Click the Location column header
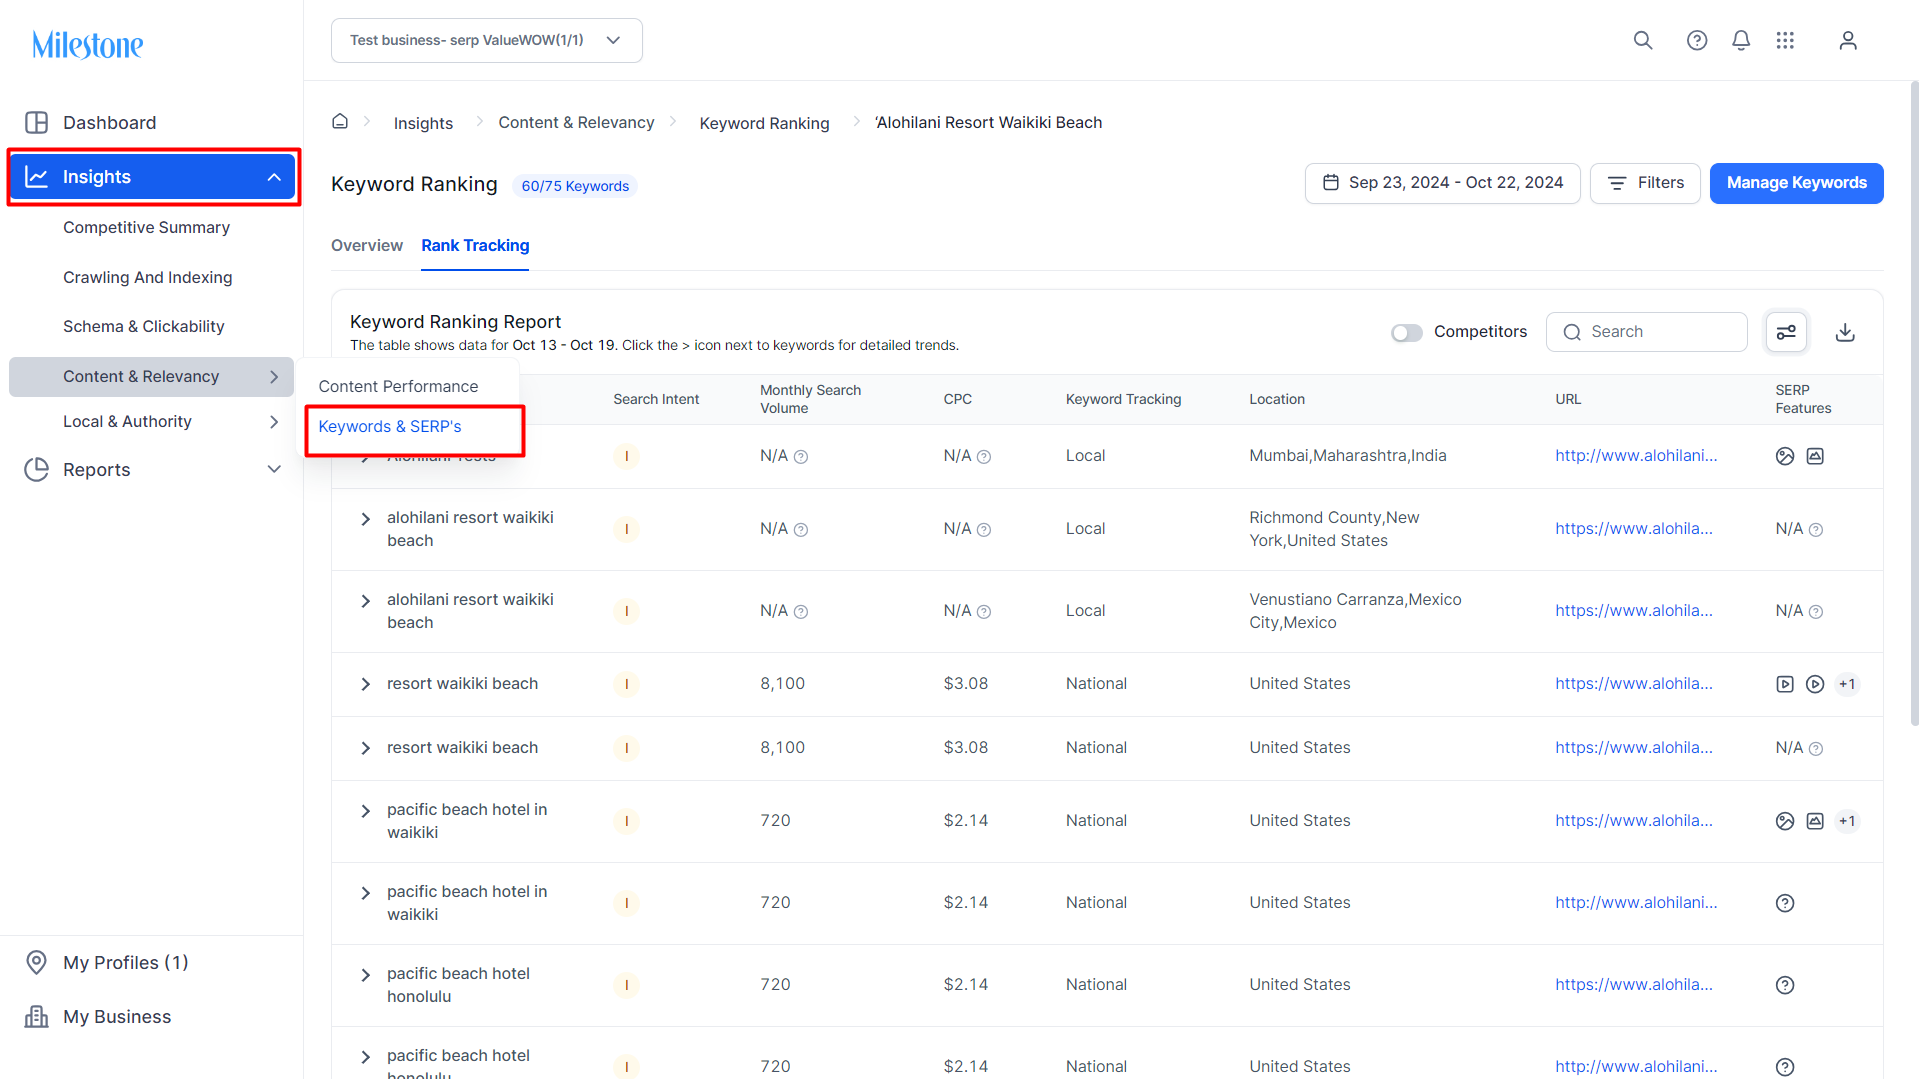Screen dimensions: 1919x1079 click(1276, 399)
